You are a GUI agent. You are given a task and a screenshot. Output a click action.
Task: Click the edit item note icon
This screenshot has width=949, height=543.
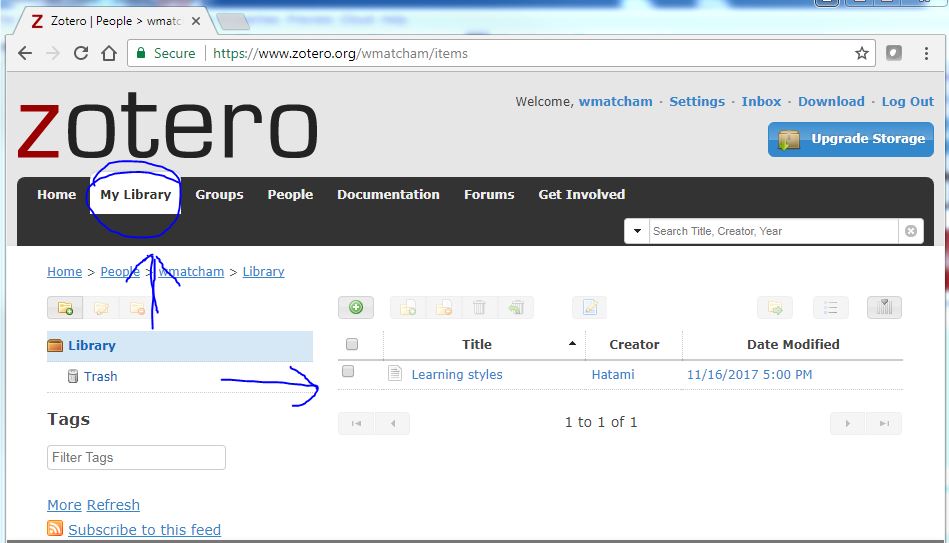click(x=589, y=308)
